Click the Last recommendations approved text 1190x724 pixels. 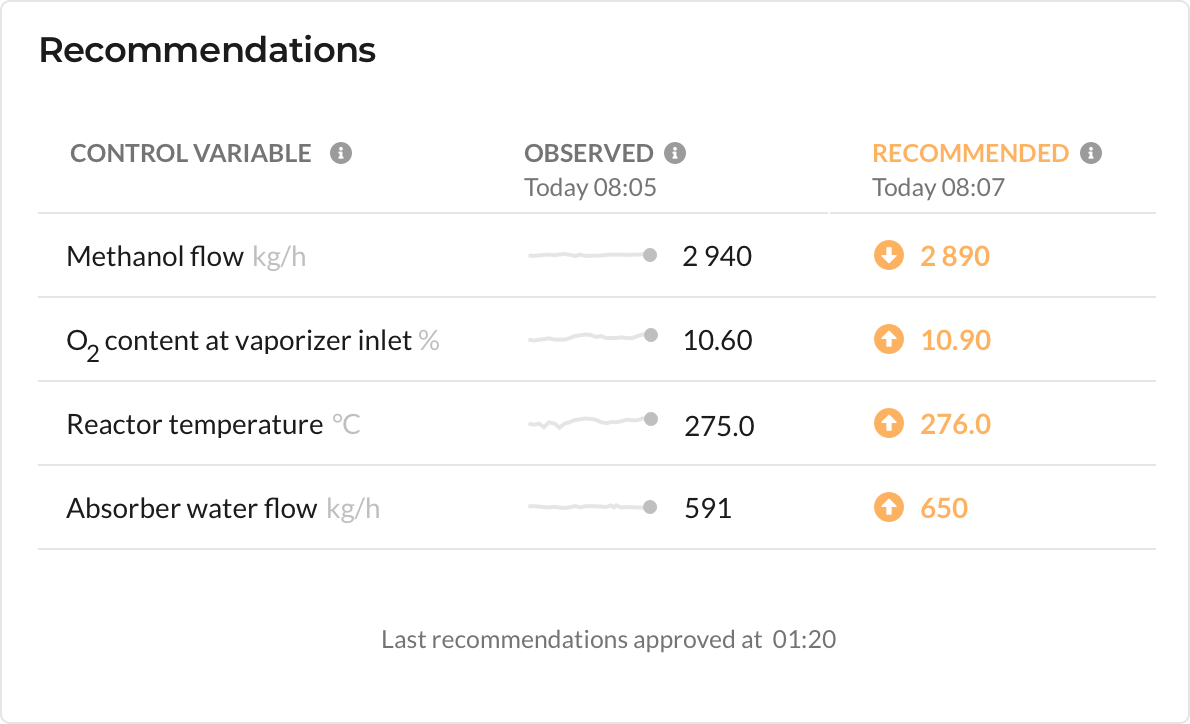609,640
